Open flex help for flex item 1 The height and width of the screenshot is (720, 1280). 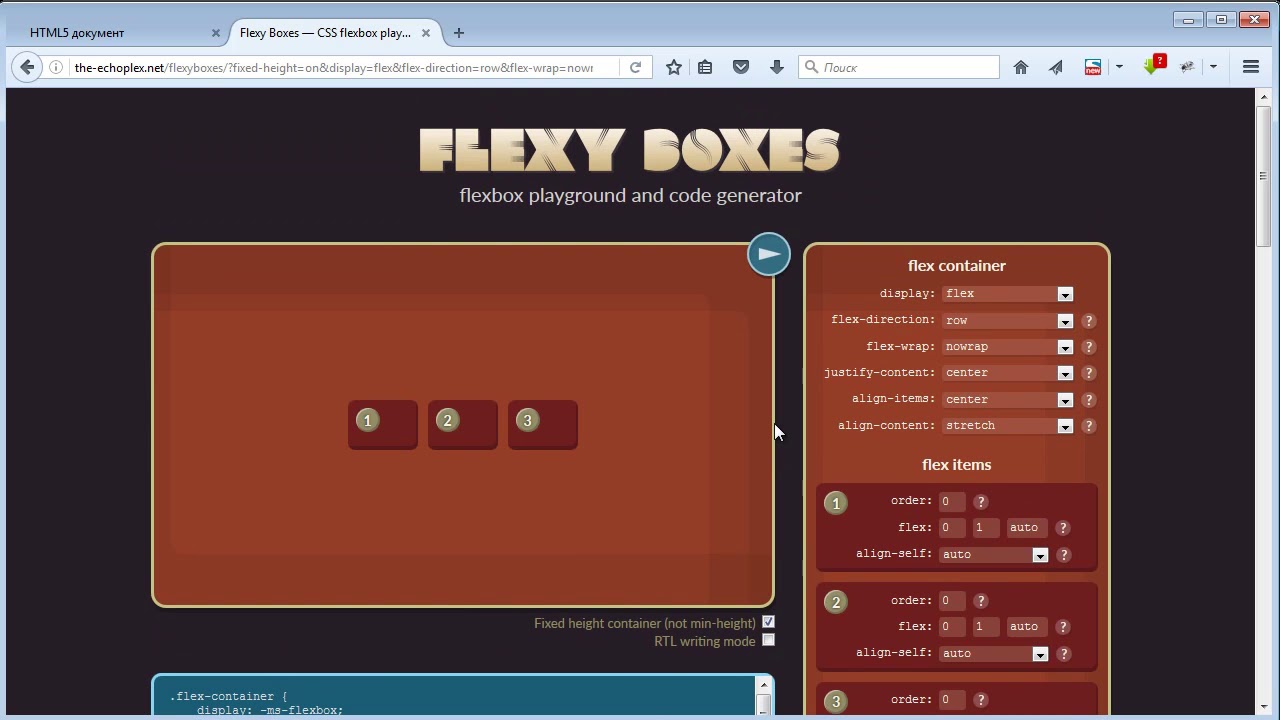point(1063,528)
